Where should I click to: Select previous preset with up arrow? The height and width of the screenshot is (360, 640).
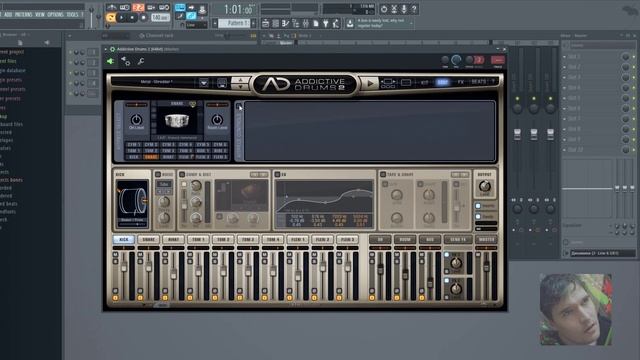pos(240,80)
